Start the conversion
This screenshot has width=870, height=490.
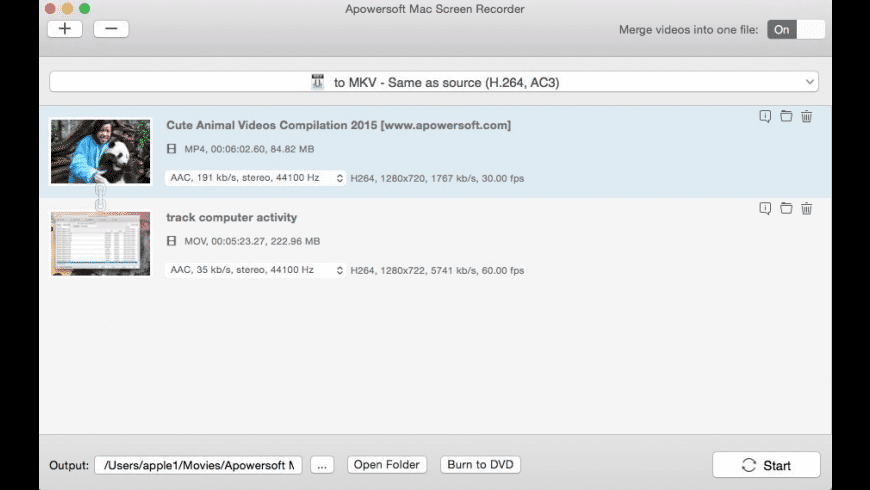tap(766, 465)
